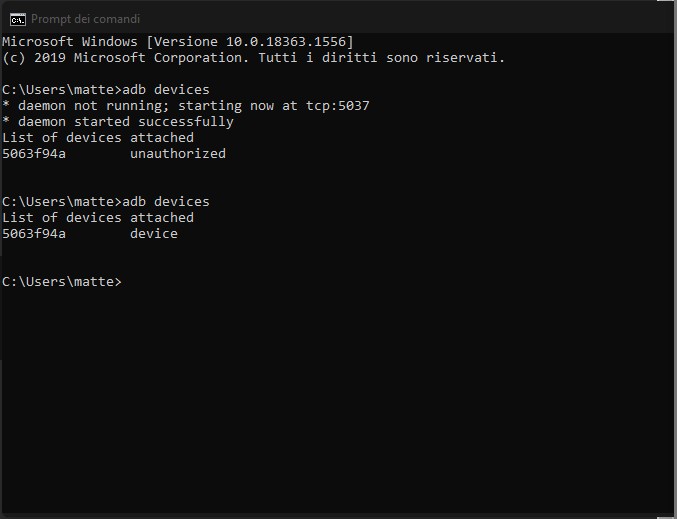Image resolution: width=677 pixels, height=519 pixels.
Task: Click the device ID beside 'unauthorized'
Action: coord(34,153)
